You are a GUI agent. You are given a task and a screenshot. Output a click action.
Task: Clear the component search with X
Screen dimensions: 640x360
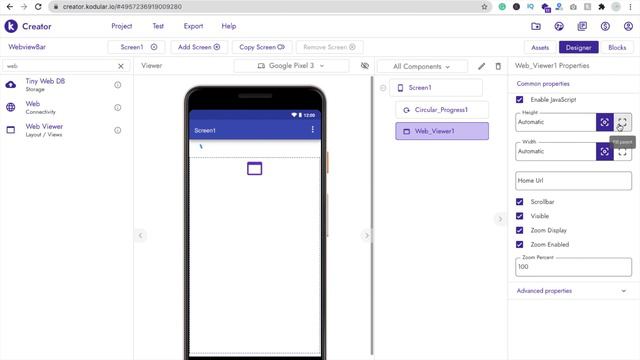tap(121, 66)
